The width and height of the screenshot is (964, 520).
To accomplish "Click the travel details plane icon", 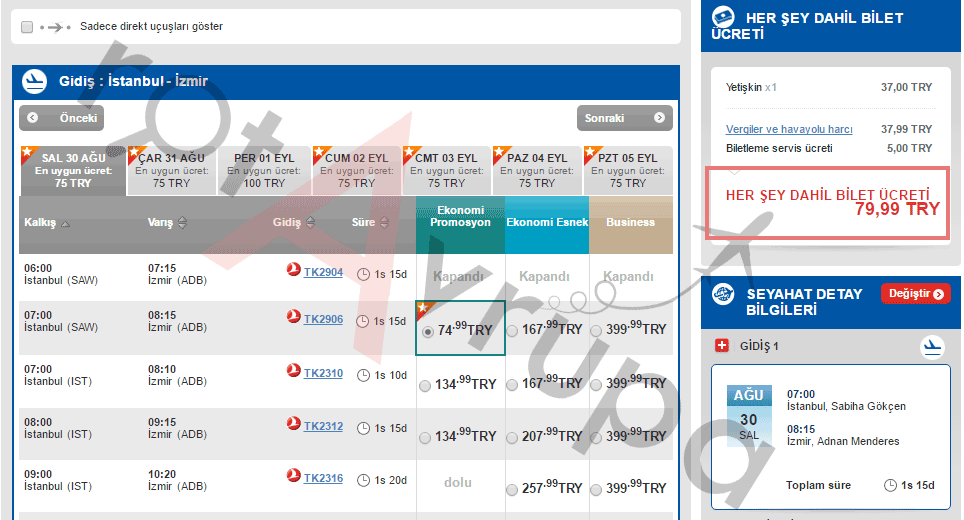I will pos(725,294).
